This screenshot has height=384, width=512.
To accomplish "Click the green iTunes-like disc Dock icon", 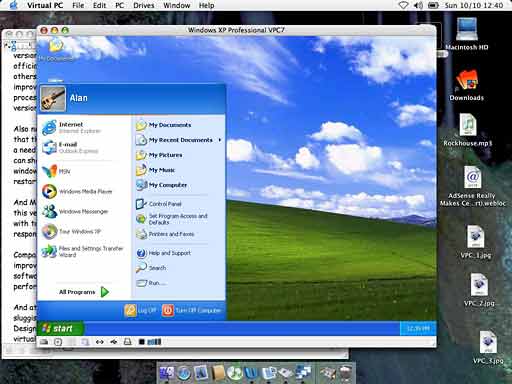I will tap(234, 373).
